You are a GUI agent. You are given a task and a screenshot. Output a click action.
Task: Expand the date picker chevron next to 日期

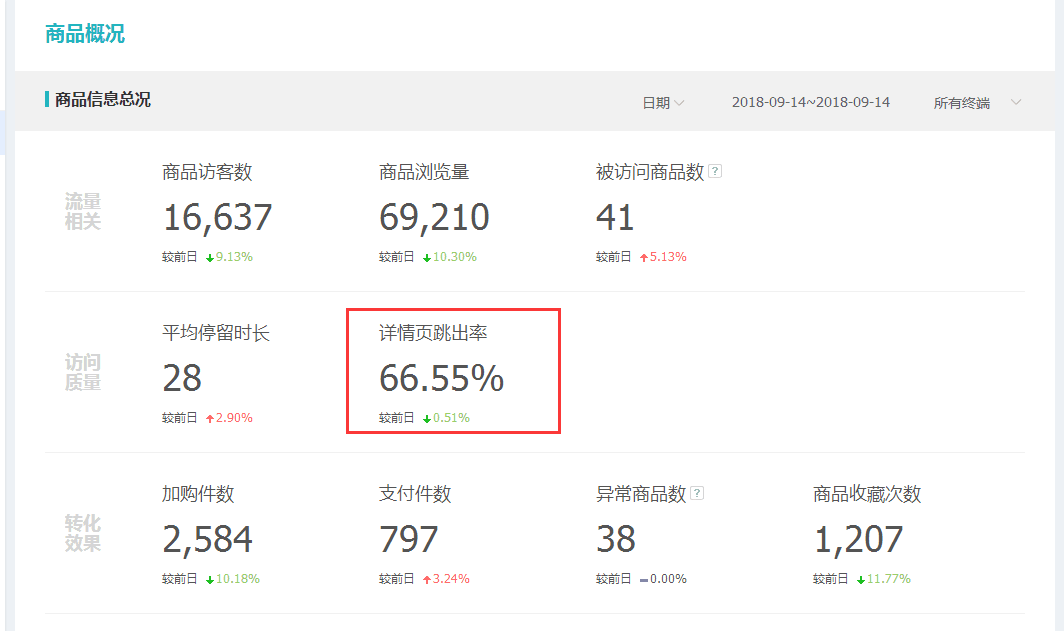[682, 102]
